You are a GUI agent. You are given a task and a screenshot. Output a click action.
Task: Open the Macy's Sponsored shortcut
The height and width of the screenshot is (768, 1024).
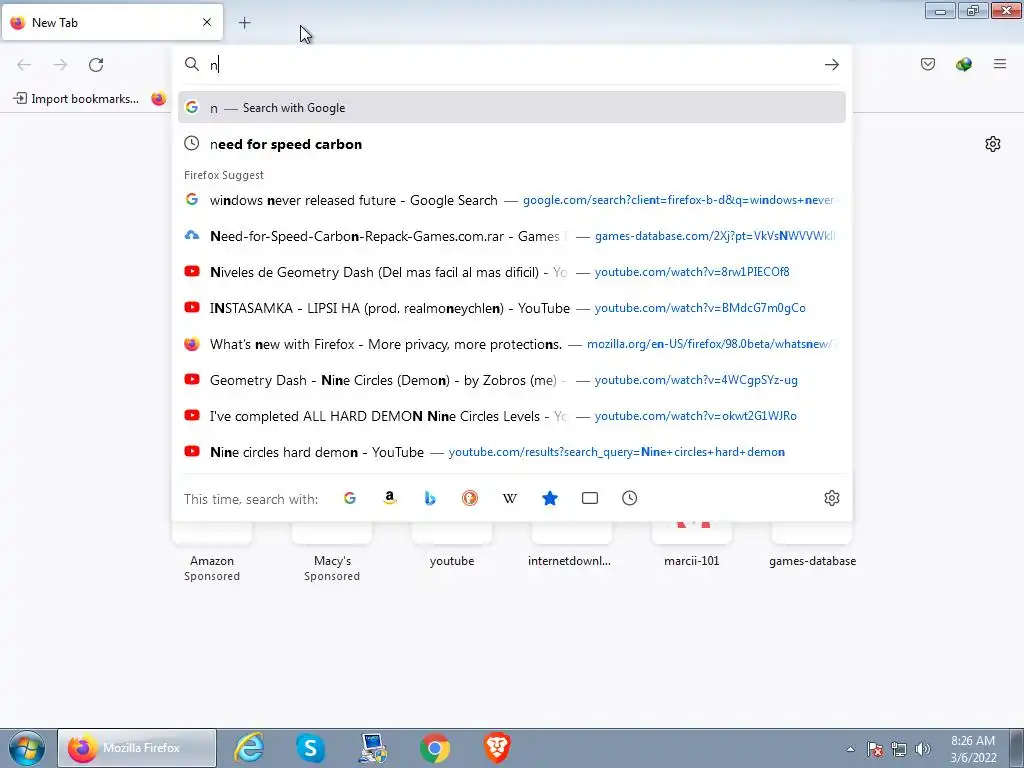332,552
